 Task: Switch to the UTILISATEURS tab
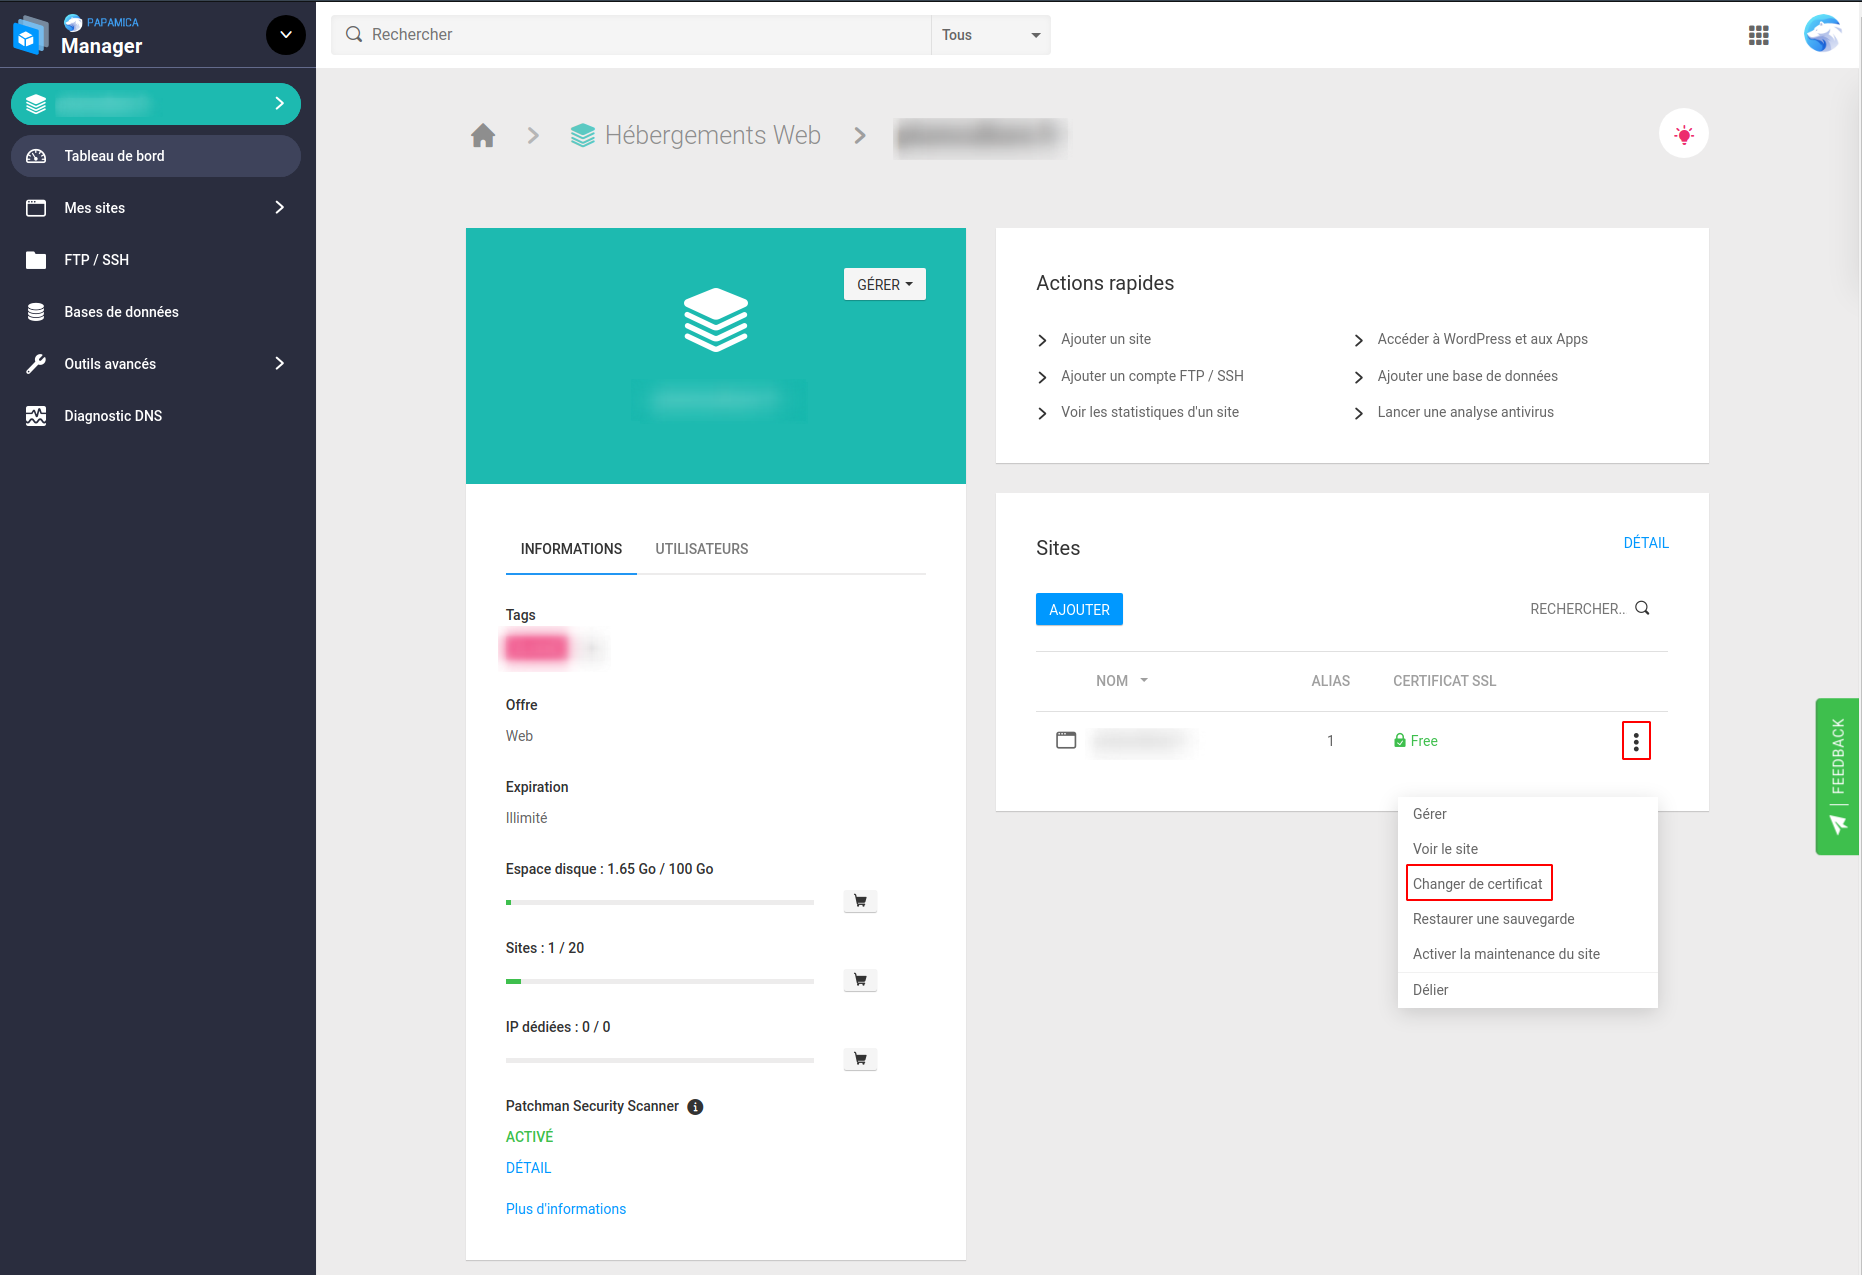[x=701, y=549]
